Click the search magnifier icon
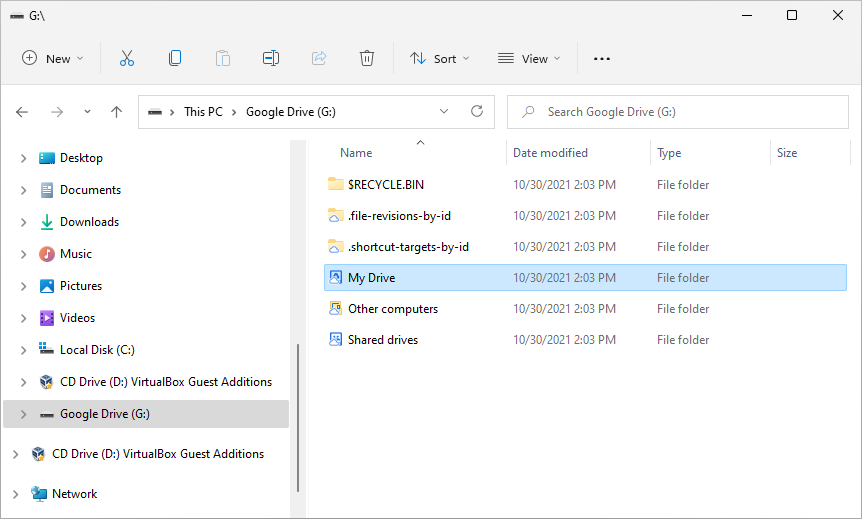The image size is (862, 519). point(528,112)
